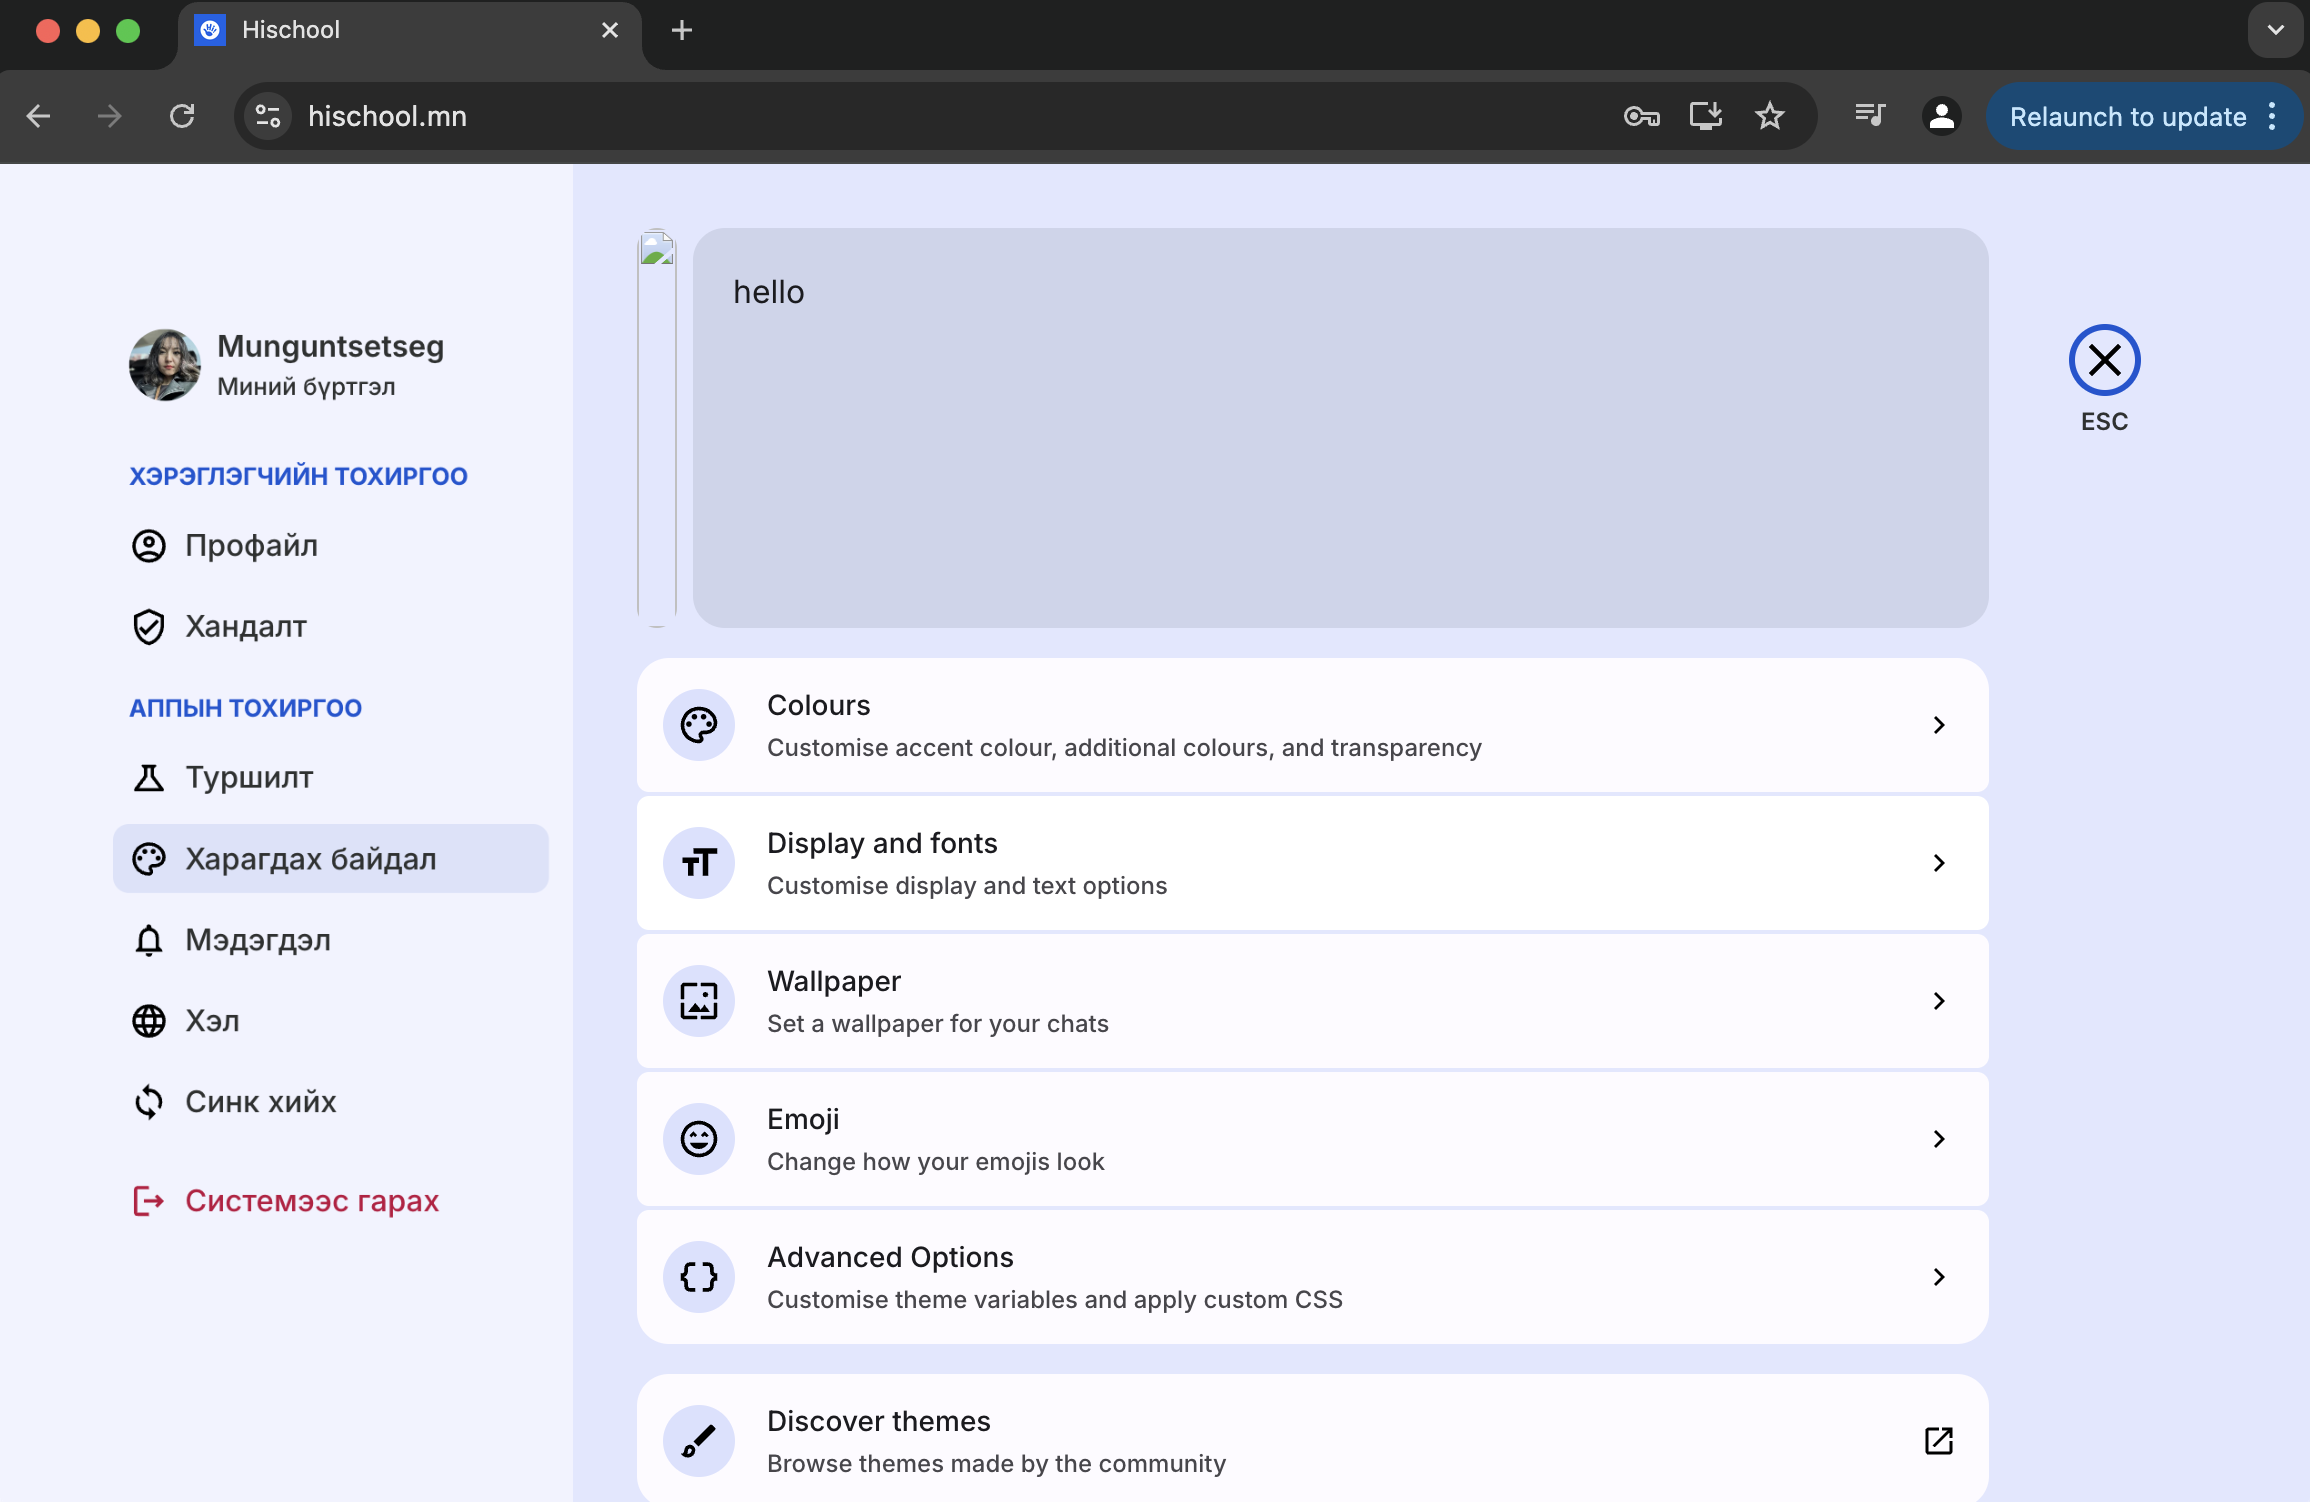Expand the Colours settings row chevron
The image size is (2310, 1502).
pos(1939,725)
